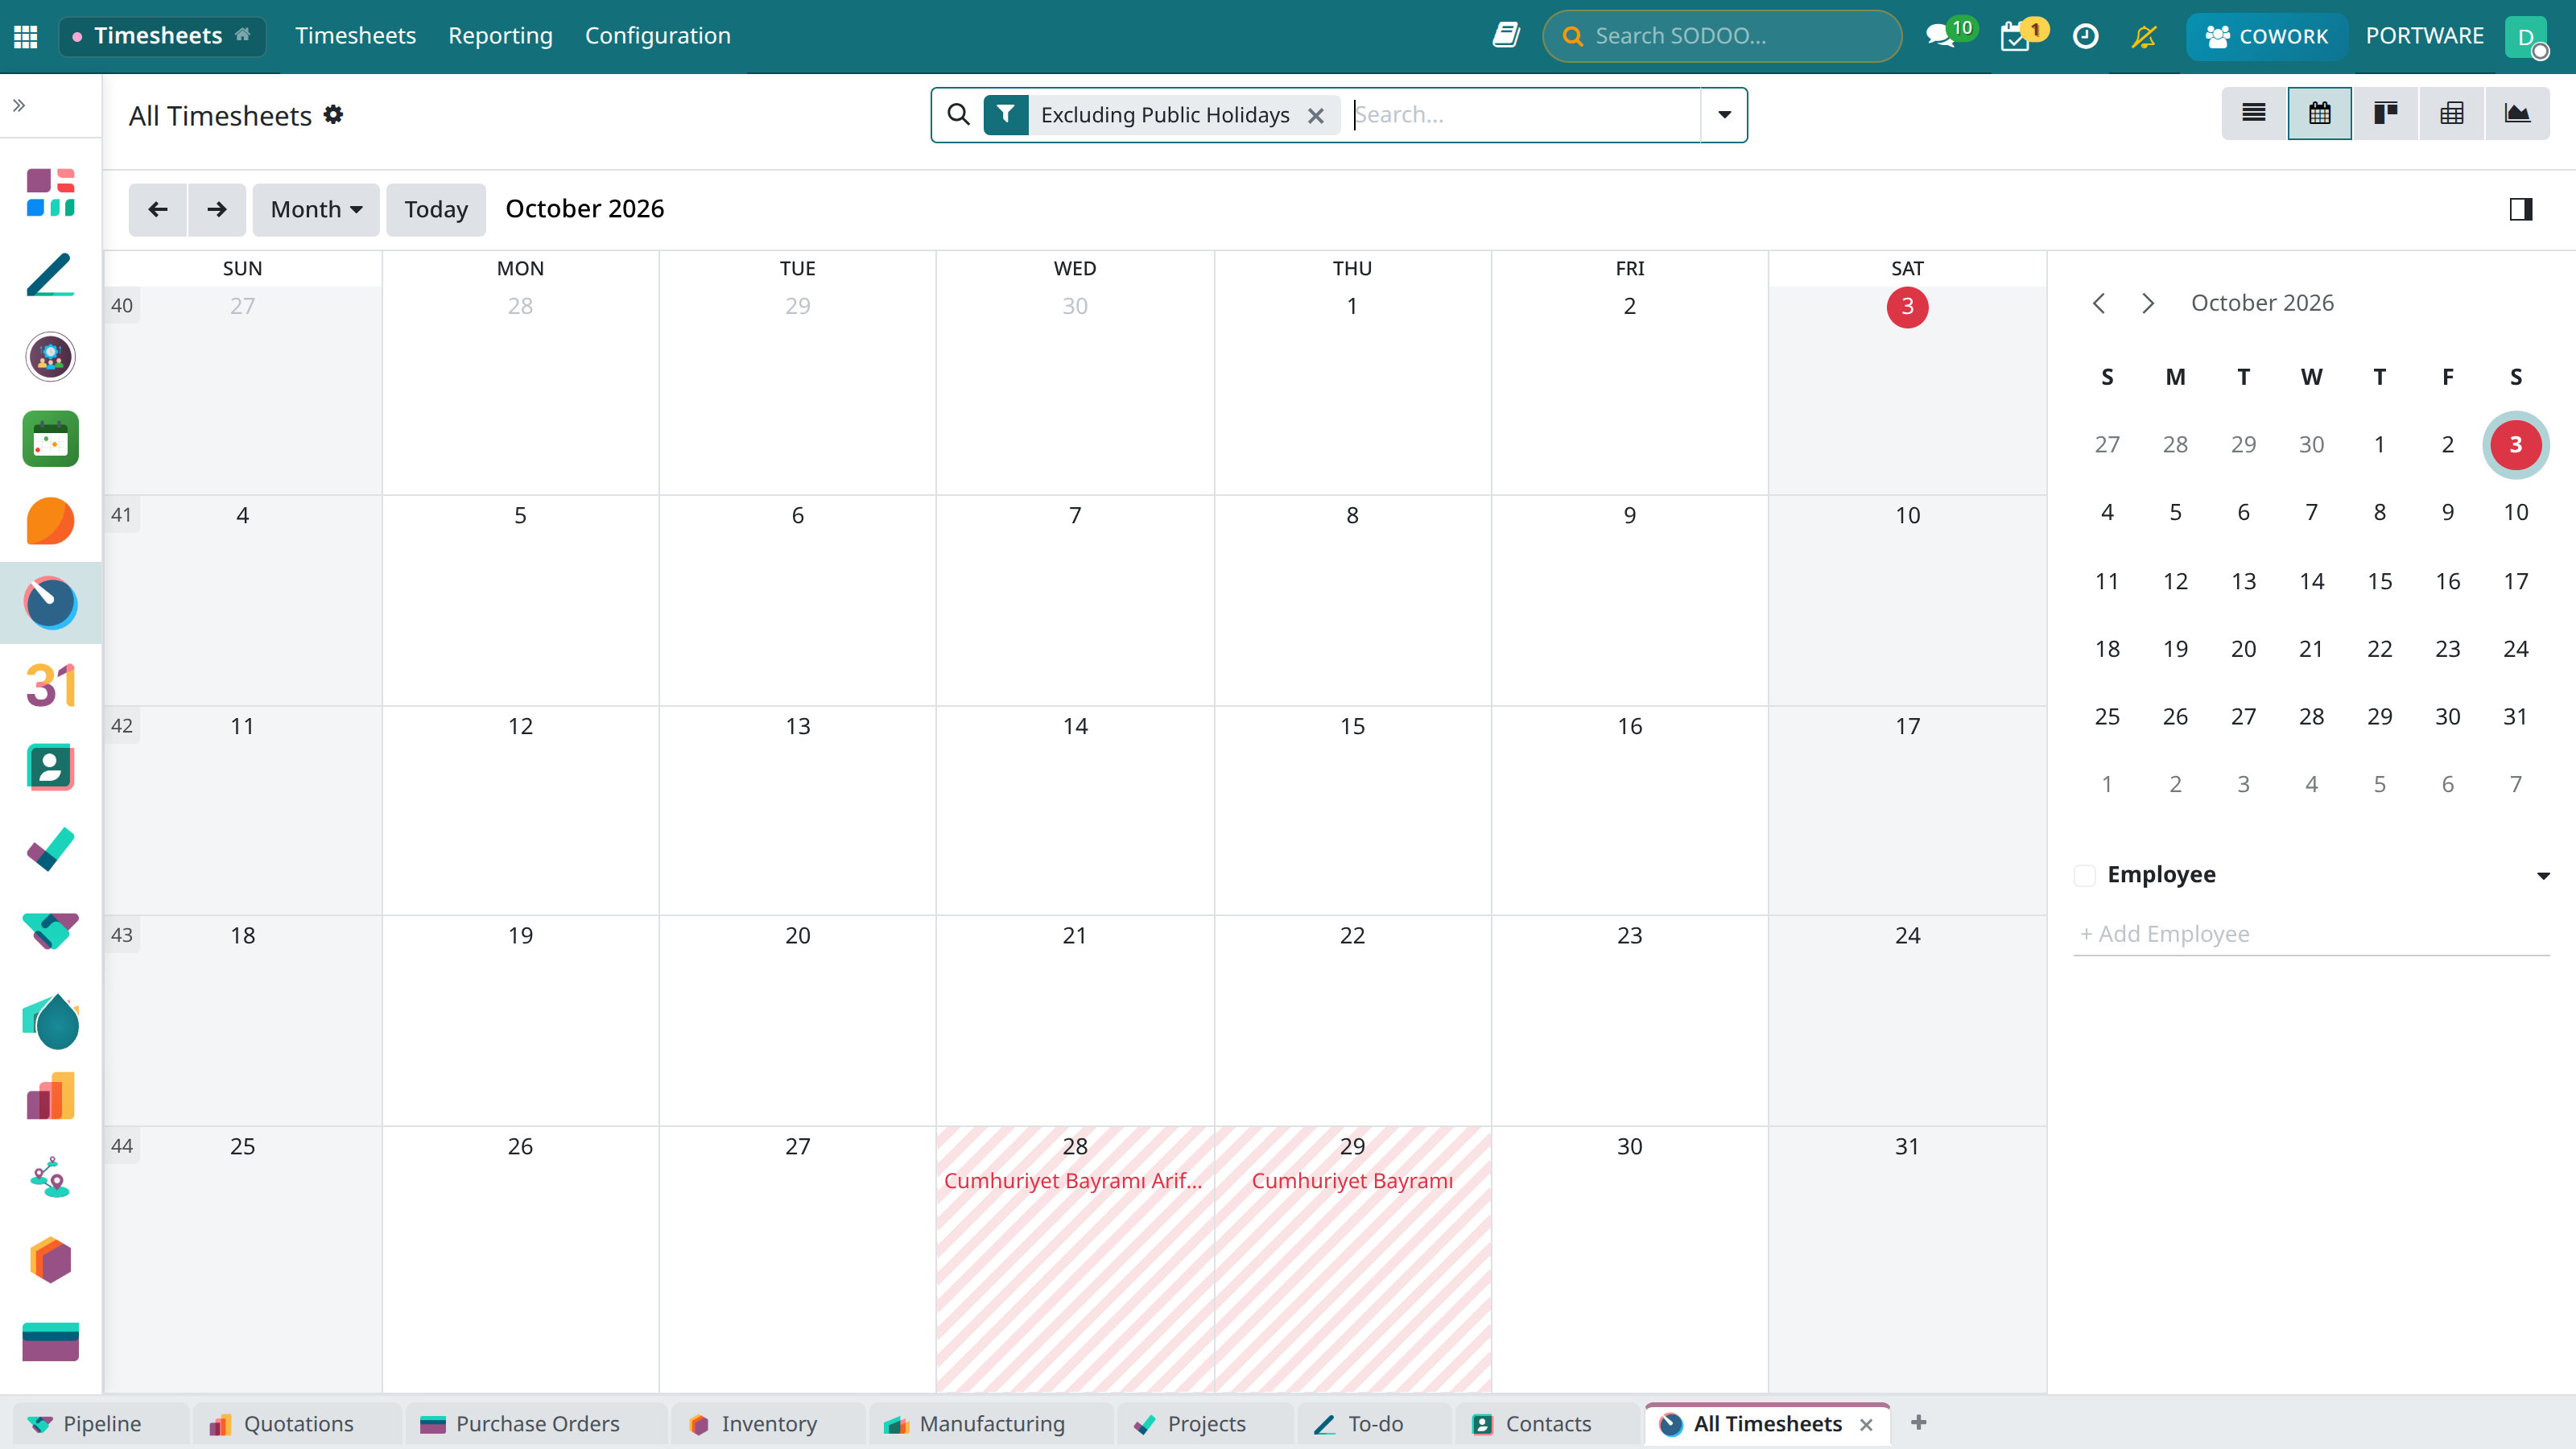Open the Dashboards app icon in sidebar

tap(51, 193)
